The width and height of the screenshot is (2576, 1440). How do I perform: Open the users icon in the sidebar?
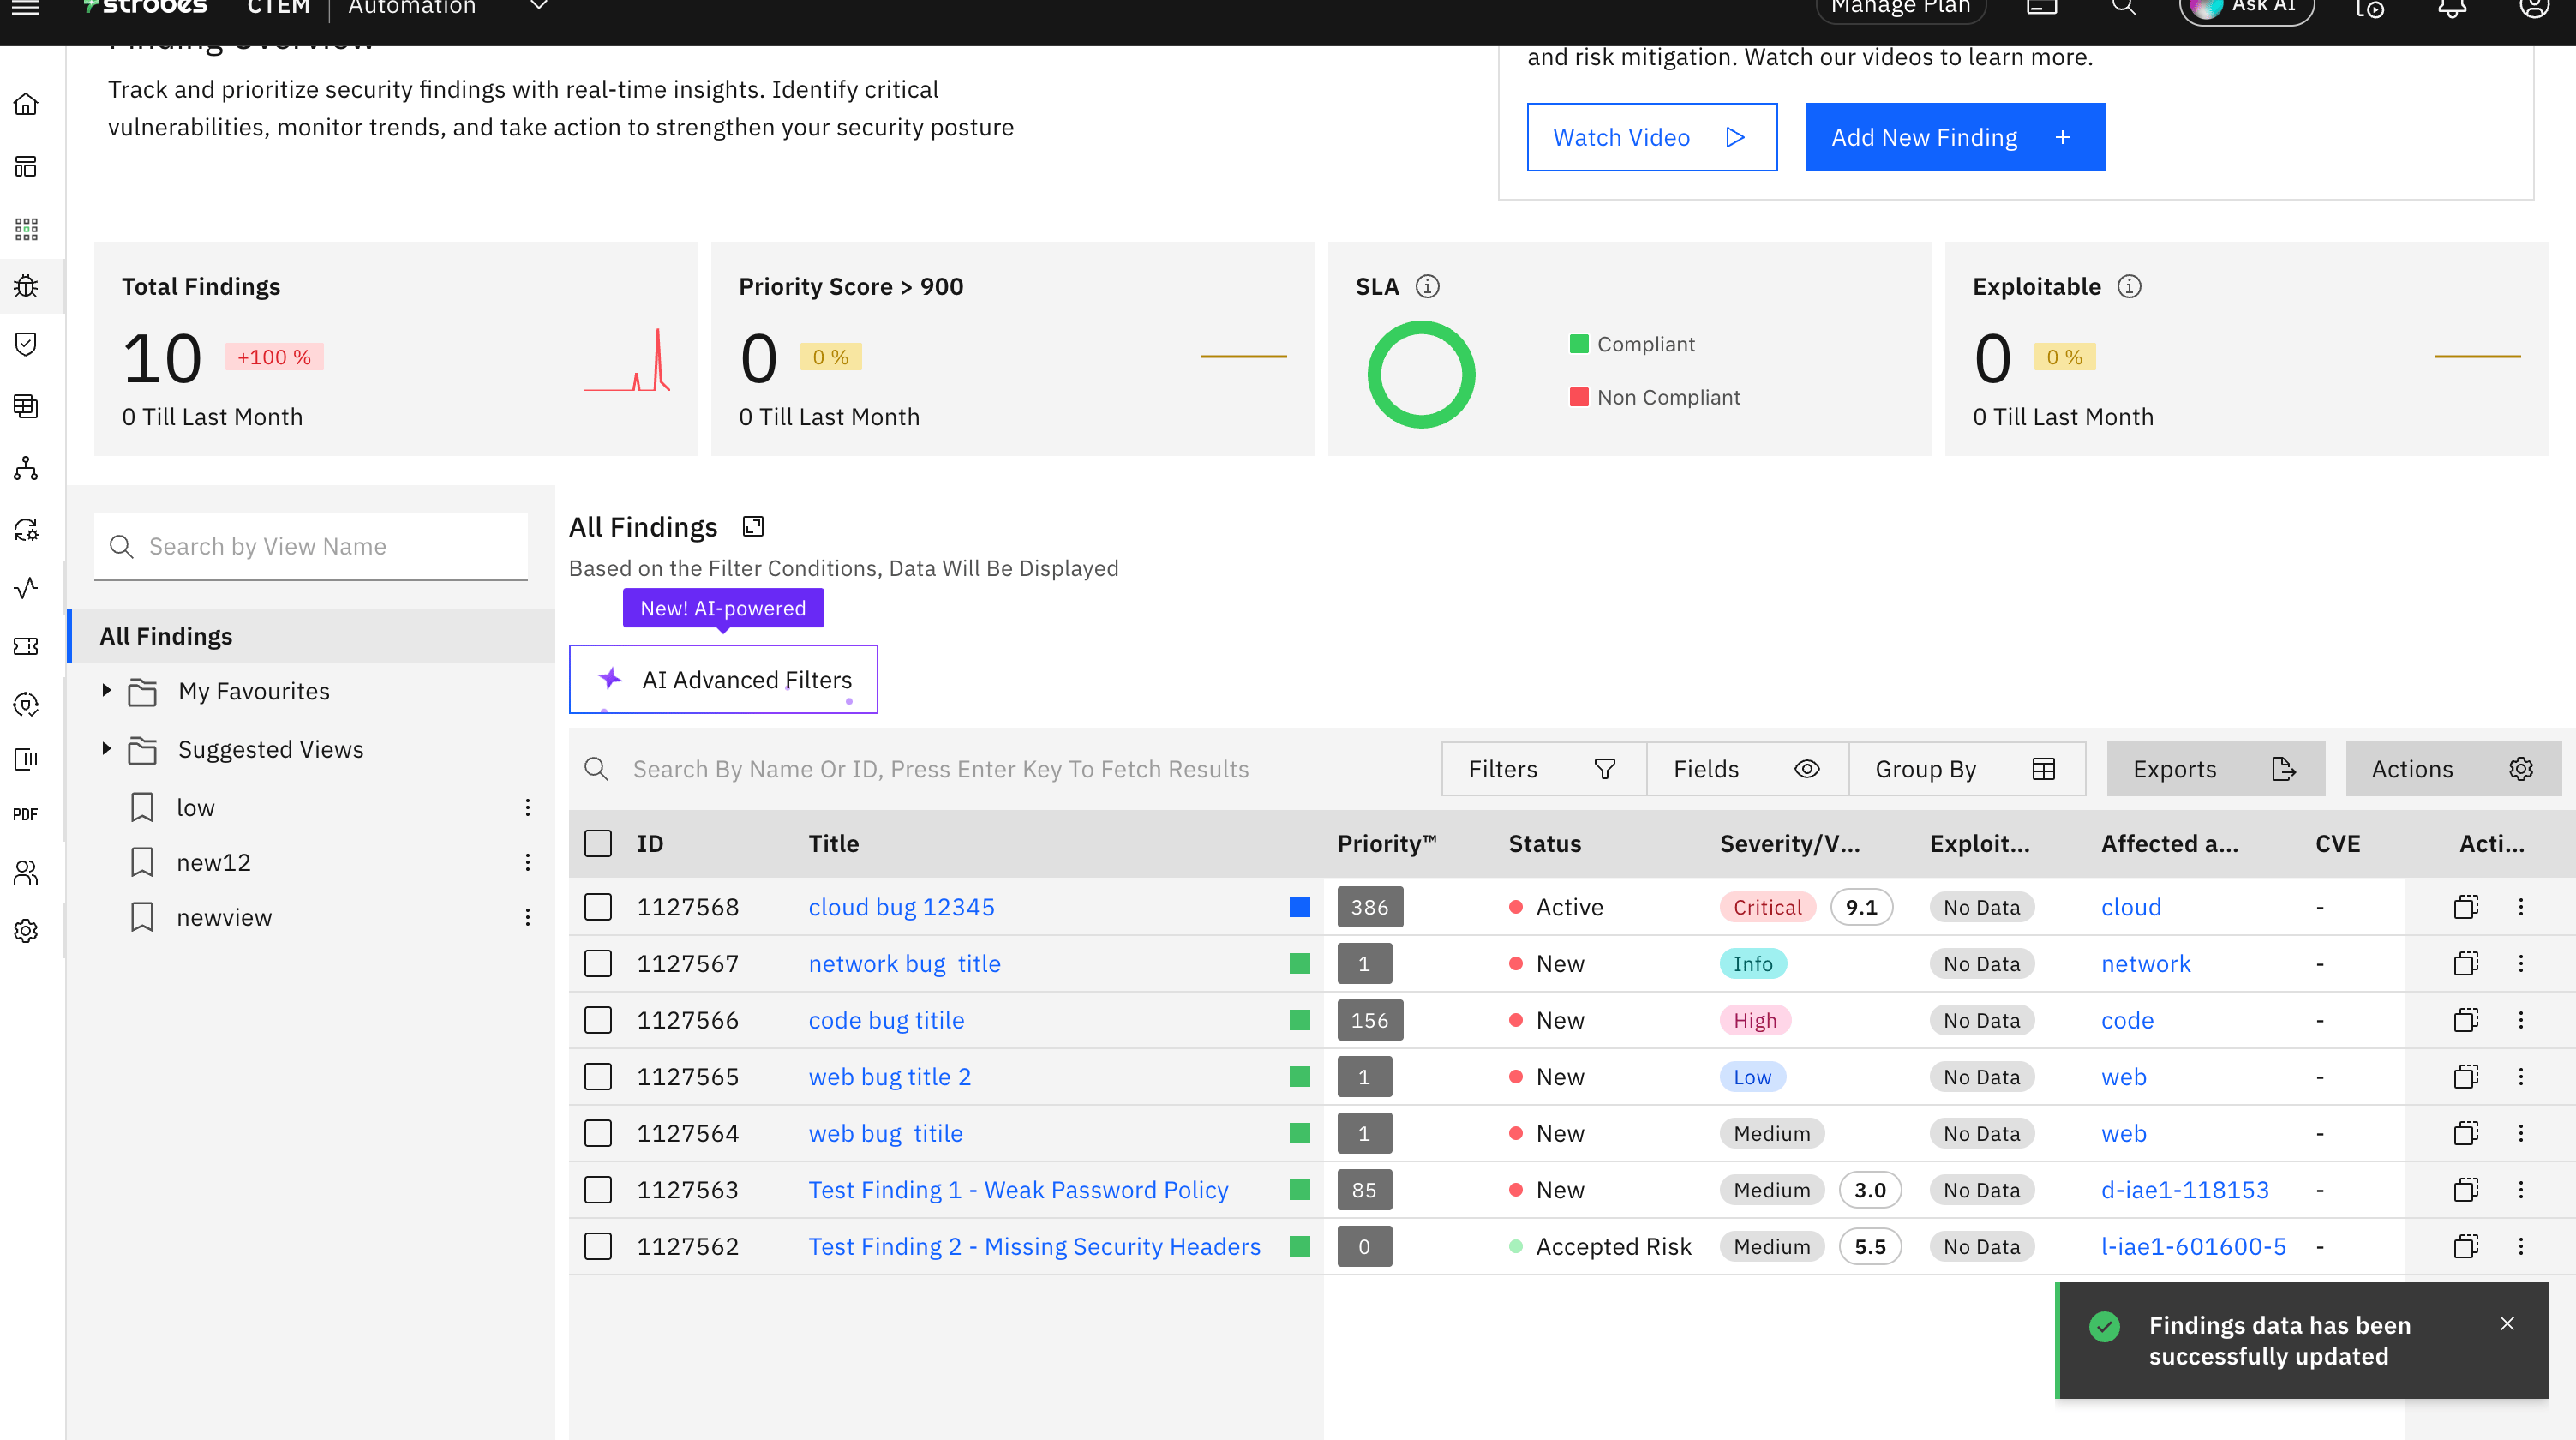pos(26,873)
